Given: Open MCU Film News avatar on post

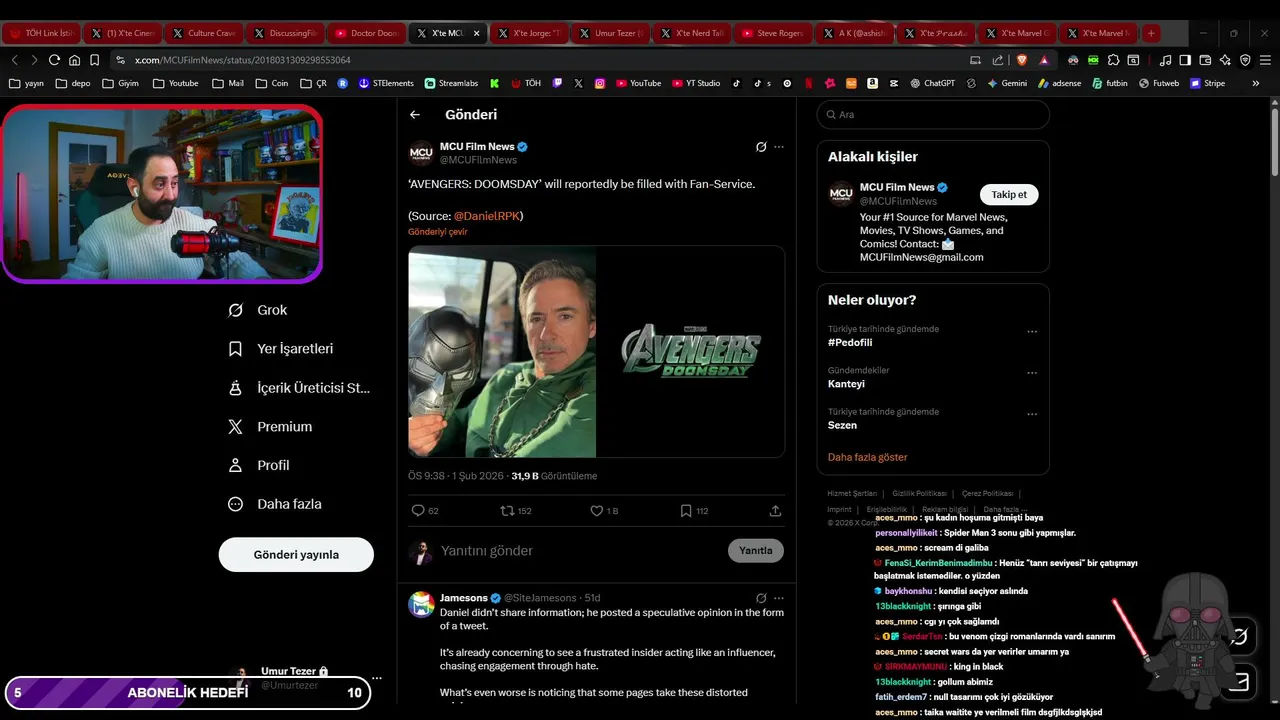Looking at the screenshot, I should point(421,153).
